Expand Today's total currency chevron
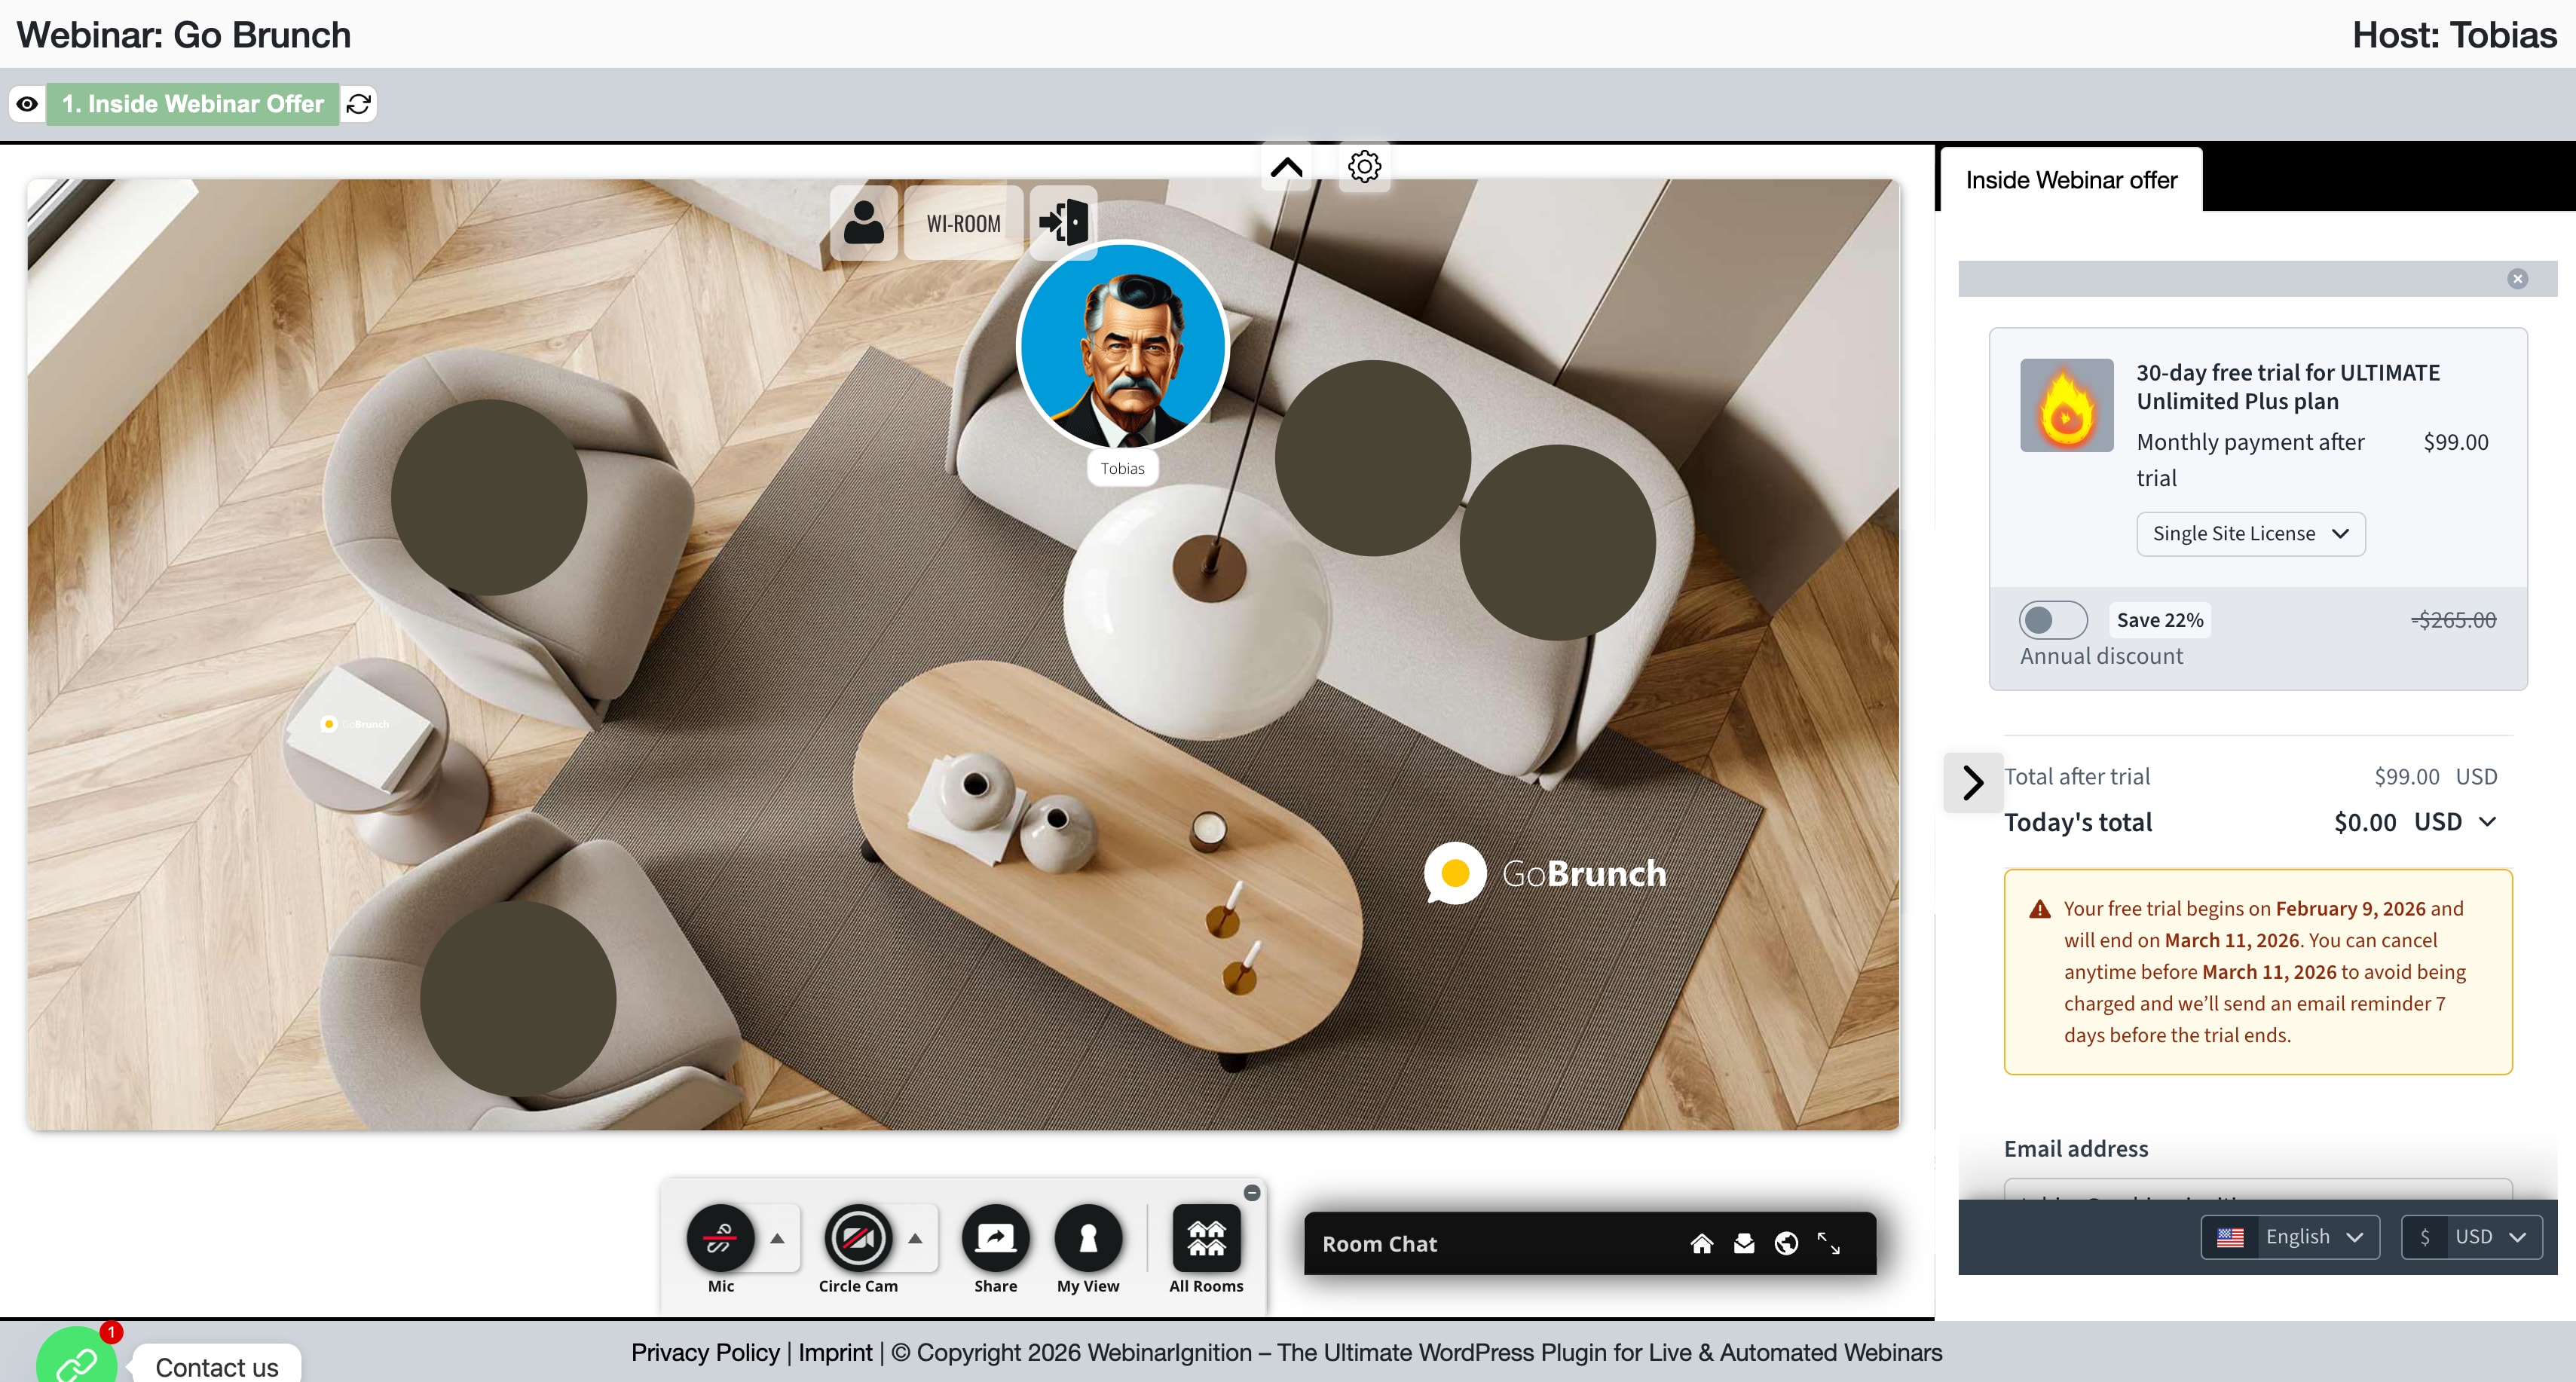The width and height of the screenshot is (2576, 1382). 2488,822
